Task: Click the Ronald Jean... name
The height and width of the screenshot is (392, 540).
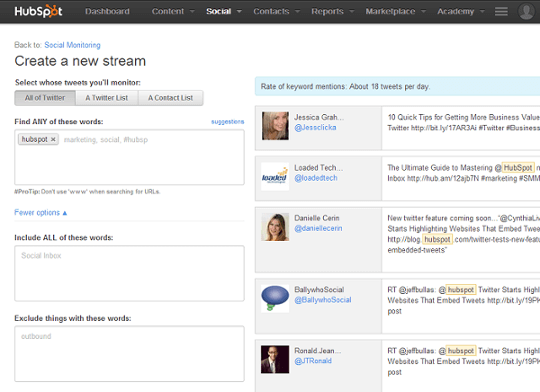Action: [317, 351]
